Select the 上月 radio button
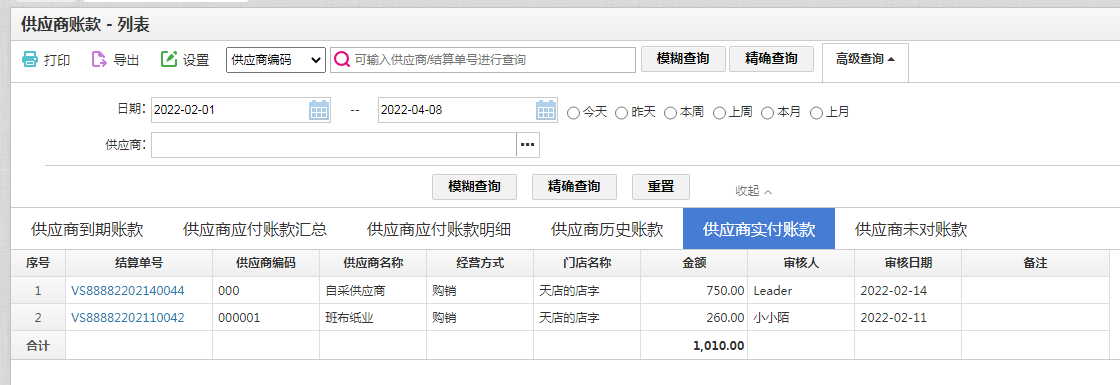 pyautogui.click(x=816, y=113)
